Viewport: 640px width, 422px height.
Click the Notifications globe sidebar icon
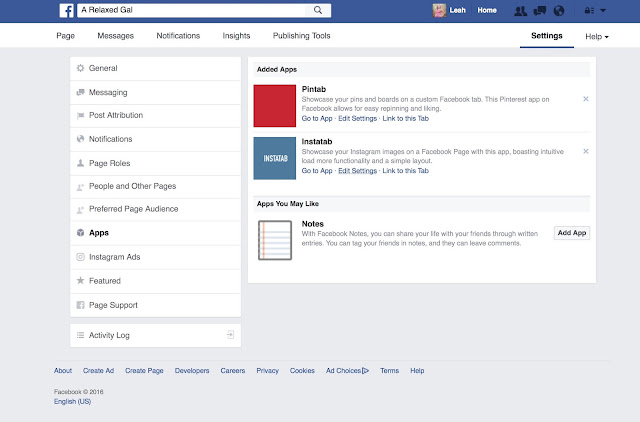[x=80, y=139]
